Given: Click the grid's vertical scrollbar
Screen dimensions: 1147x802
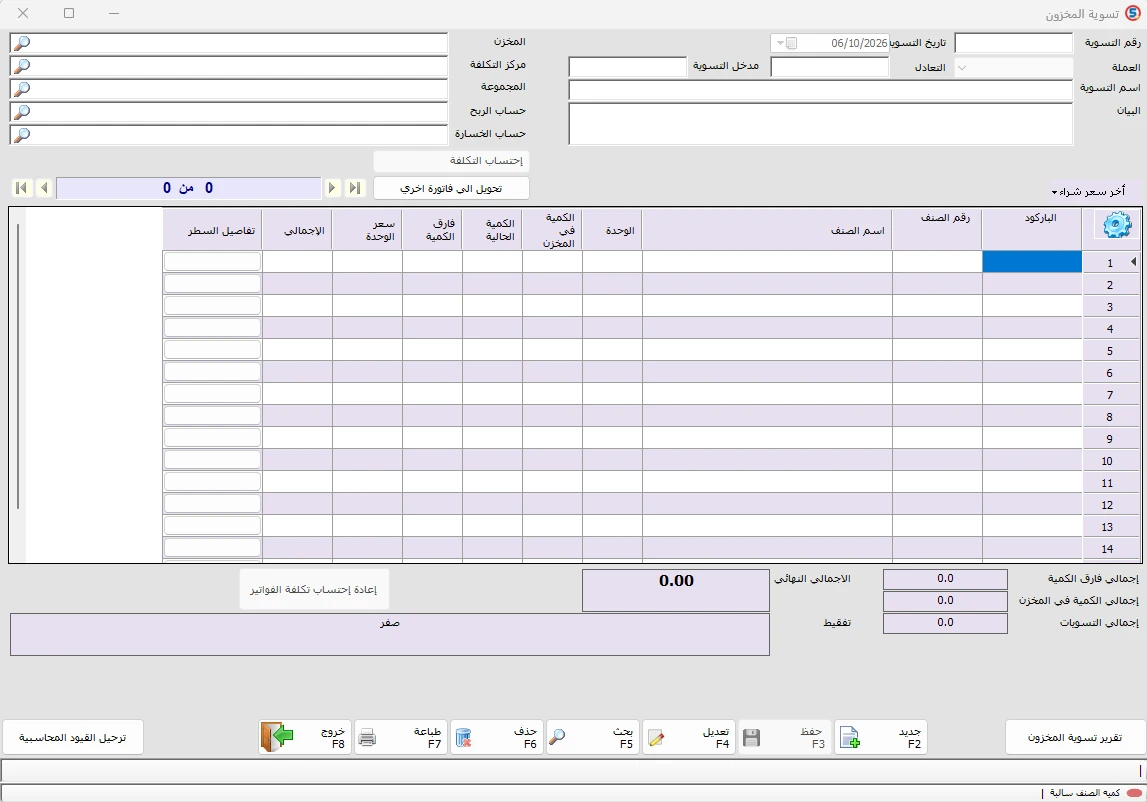Looking at the screenshot, I should pos(18,366).
